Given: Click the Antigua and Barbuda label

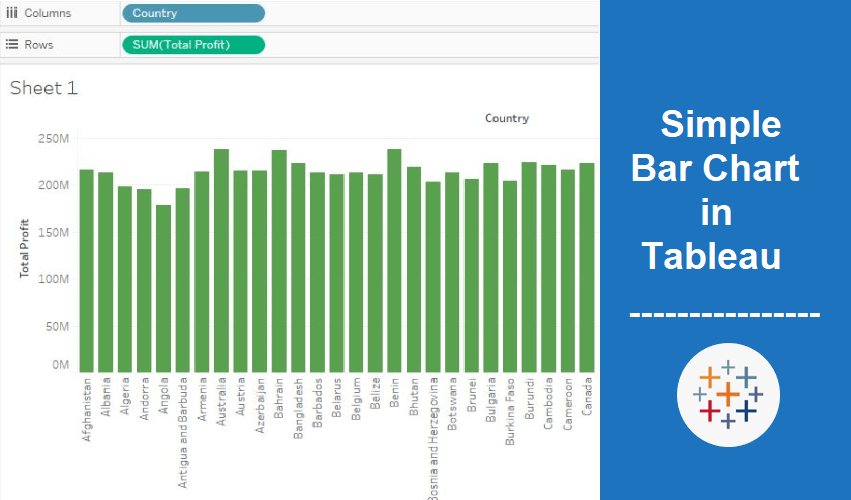Looking at the screenshot, I should click(x=183, y=433).
